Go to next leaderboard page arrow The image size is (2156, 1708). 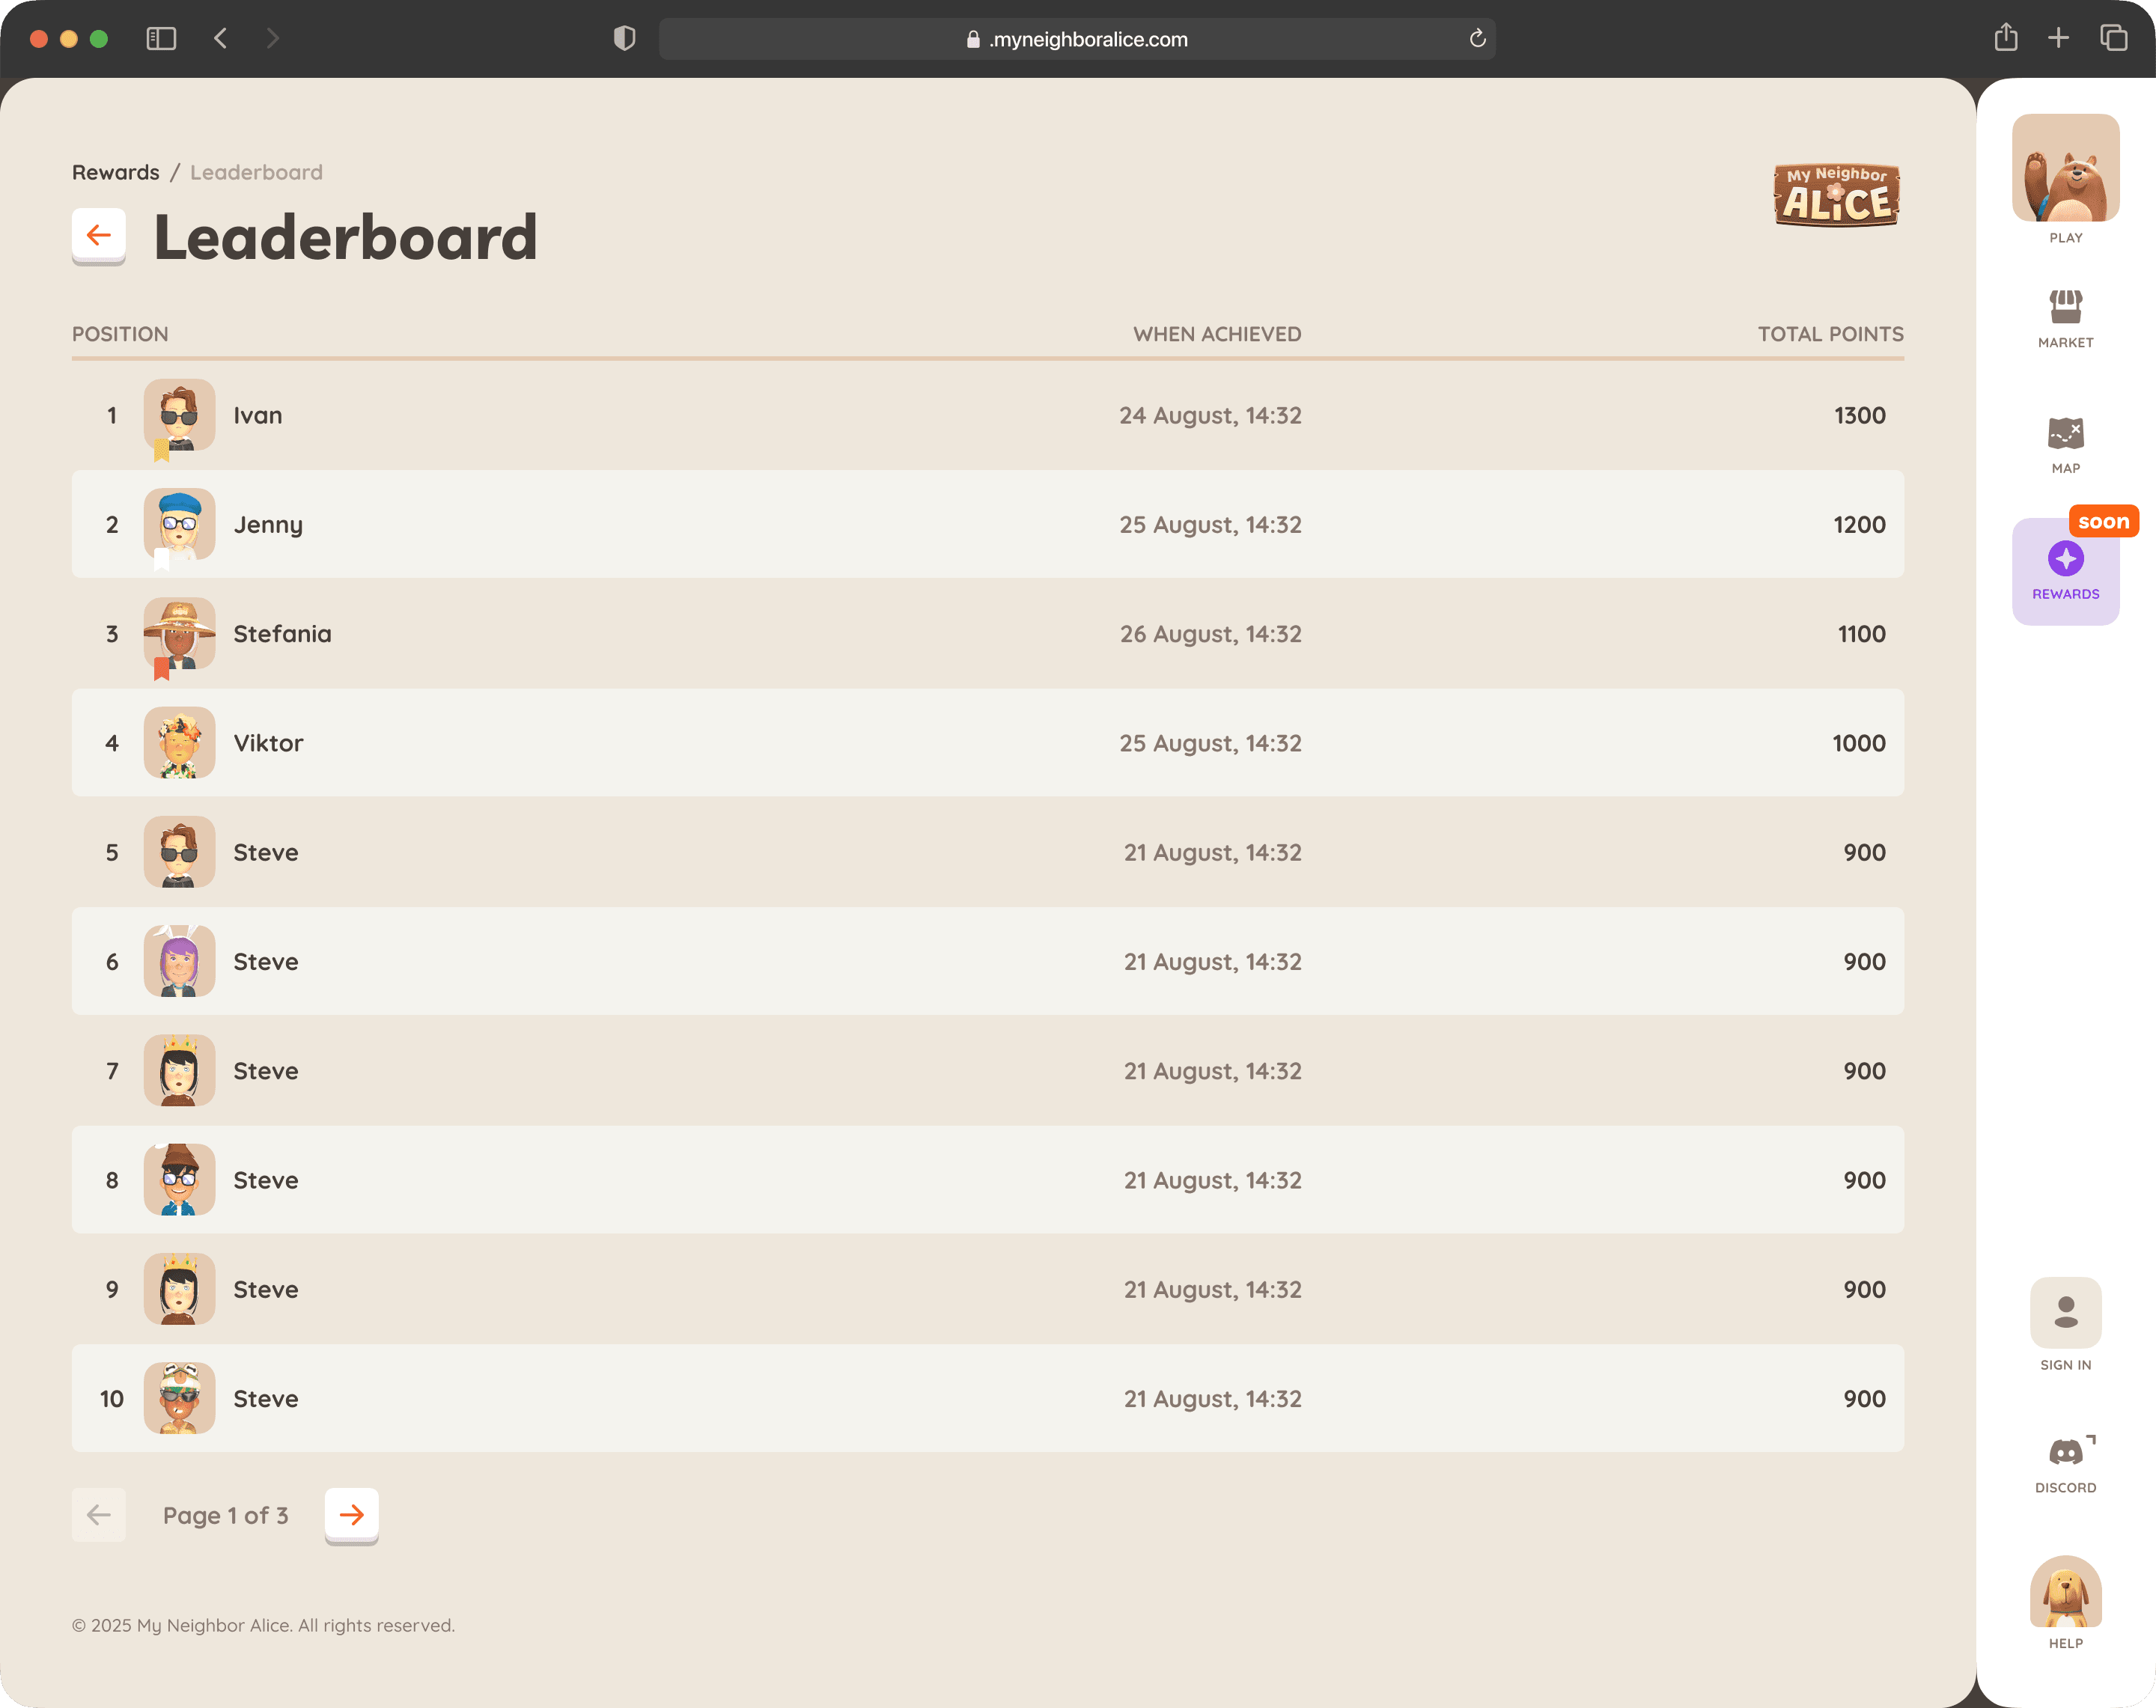351,1514
